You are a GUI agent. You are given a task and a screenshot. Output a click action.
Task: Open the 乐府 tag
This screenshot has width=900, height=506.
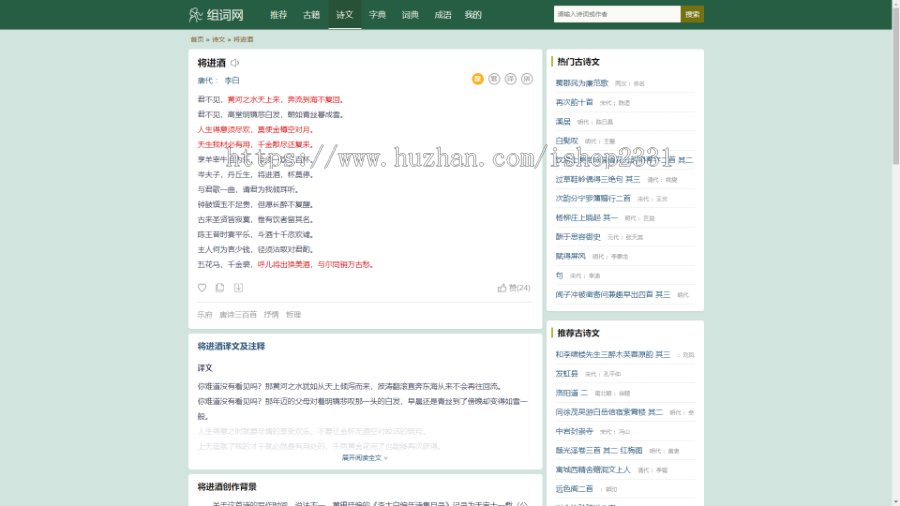tap(205, 314)
